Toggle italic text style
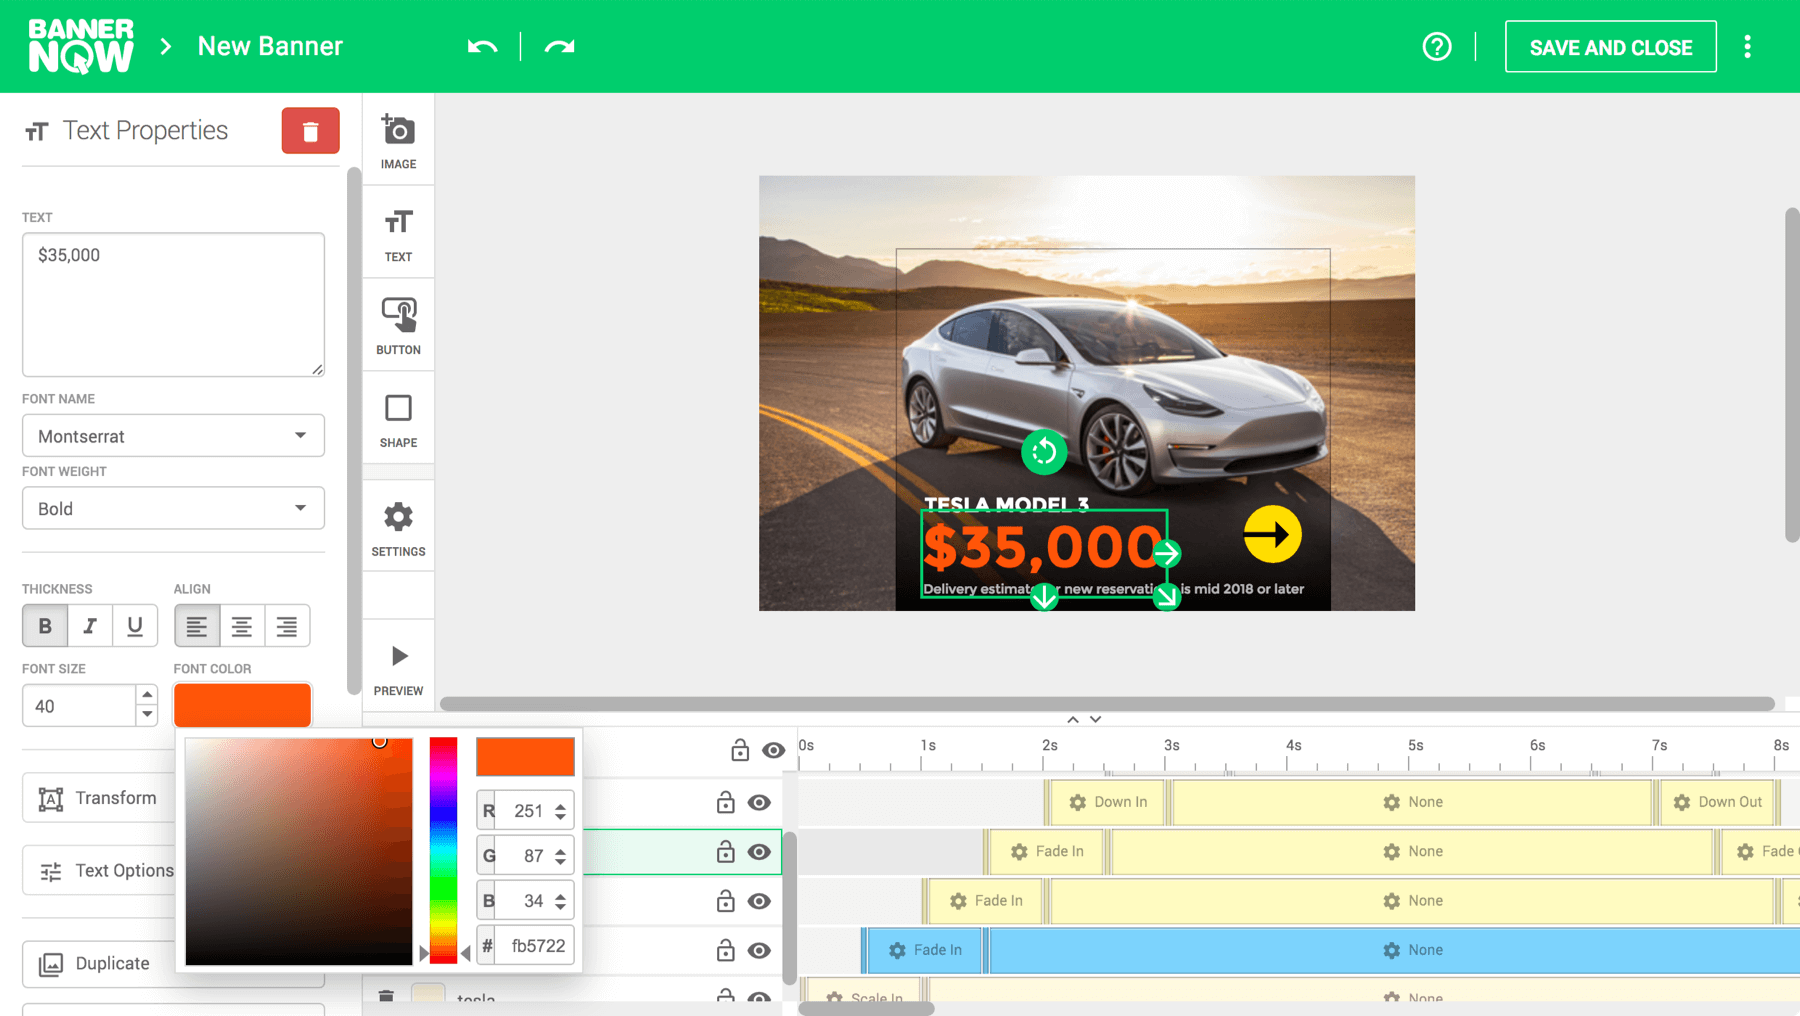This screenshot has height=1016, width=1800. [x=90, y=626]
